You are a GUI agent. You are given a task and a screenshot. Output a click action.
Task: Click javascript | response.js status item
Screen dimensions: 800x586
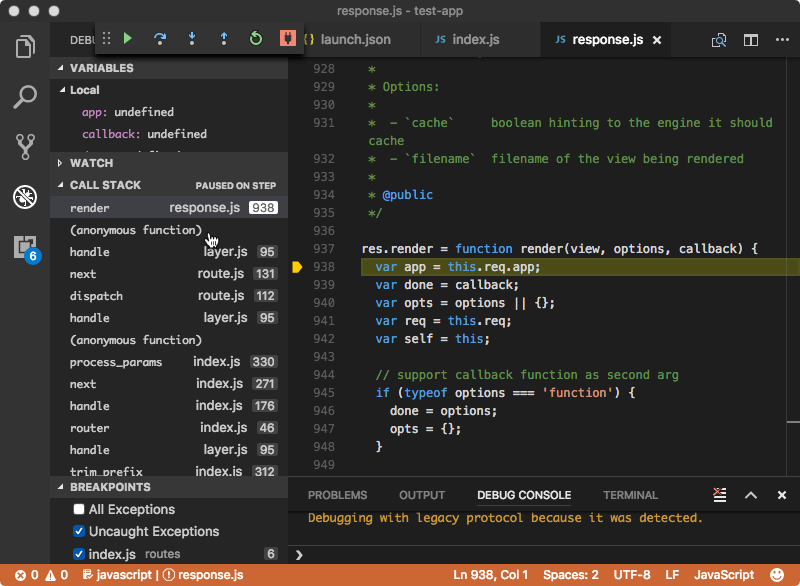[x=163, y=575]
